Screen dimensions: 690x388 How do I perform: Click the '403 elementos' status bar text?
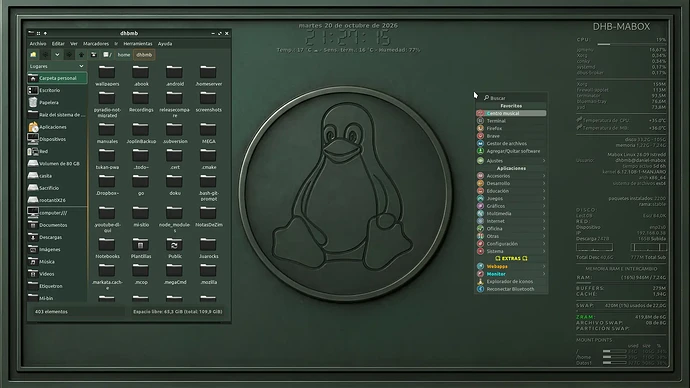click(x=51, y=311)
